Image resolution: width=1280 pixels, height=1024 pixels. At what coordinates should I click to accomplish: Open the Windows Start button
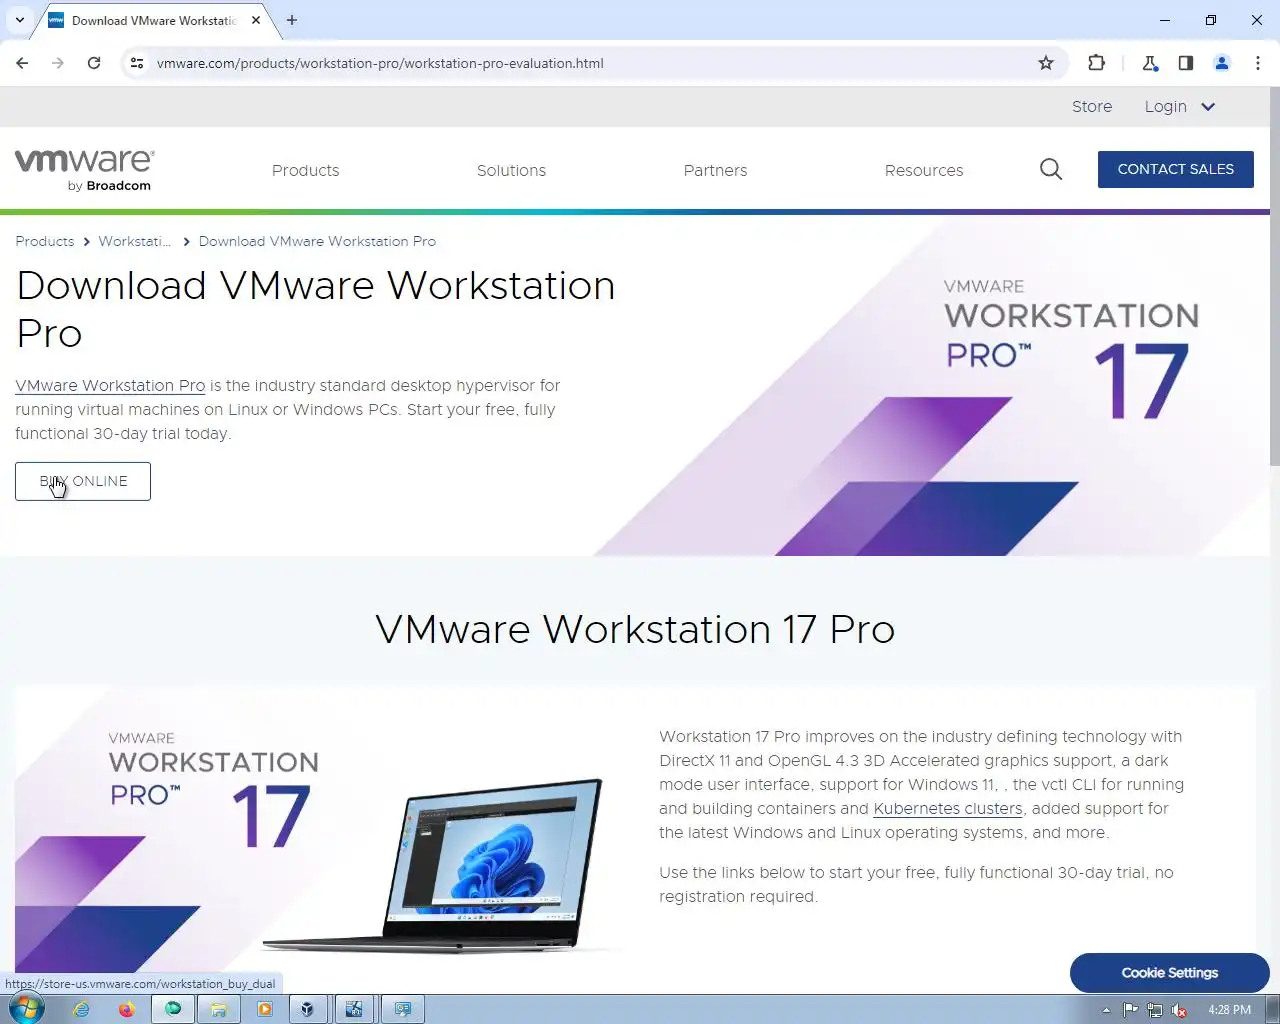(x=27, y=1009)
